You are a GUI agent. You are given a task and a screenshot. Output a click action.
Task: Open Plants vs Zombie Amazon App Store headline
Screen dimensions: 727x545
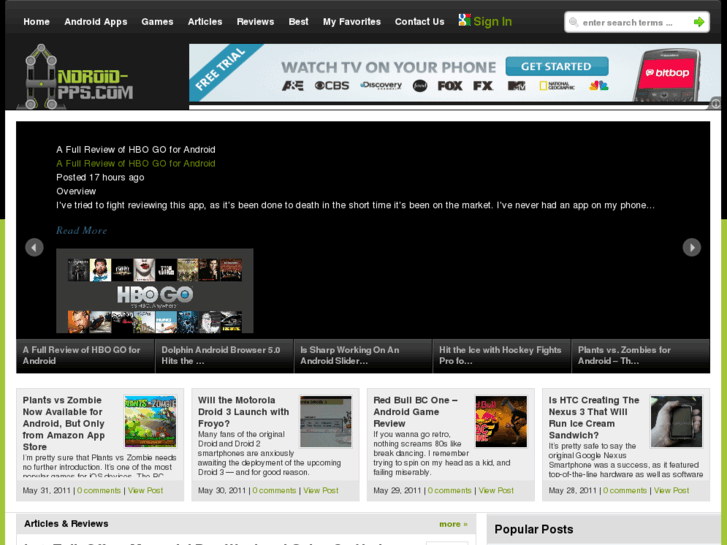(x=64, y=423)
